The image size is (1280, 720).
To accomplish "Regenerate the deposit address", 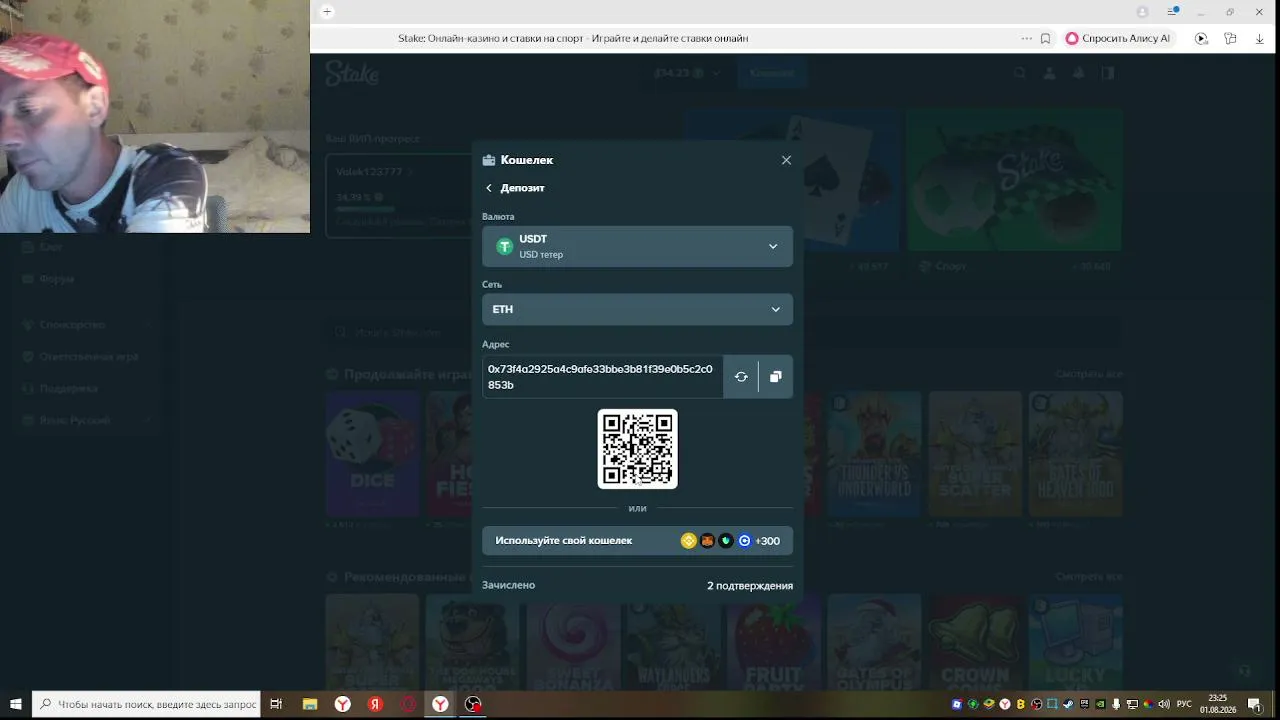I will click(x=741, y=377).
